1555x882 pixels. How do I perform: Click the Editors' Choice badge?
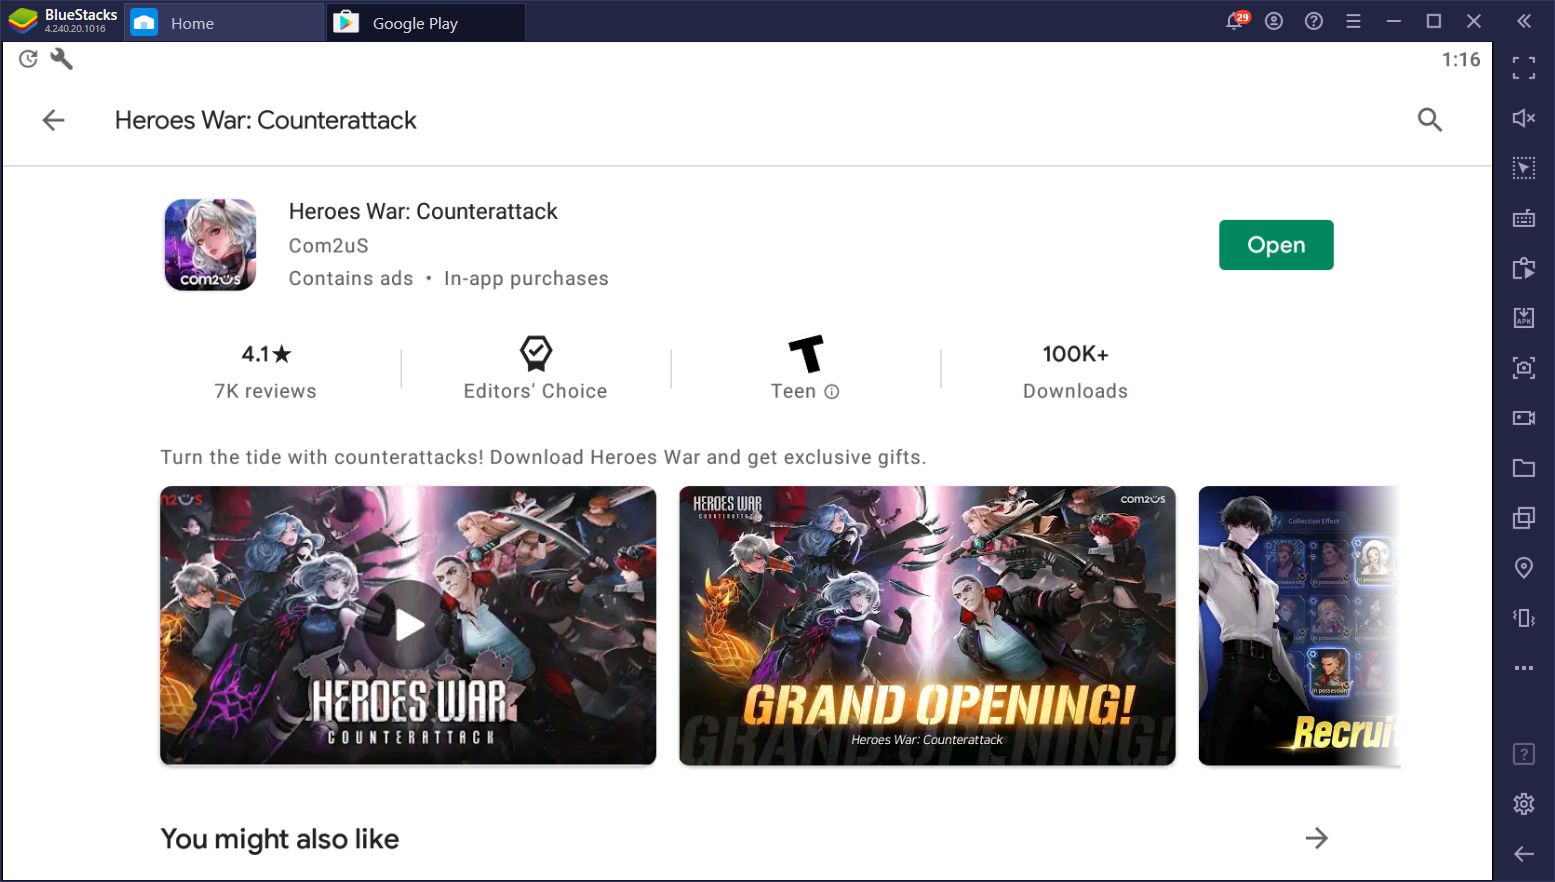point(535,368)
